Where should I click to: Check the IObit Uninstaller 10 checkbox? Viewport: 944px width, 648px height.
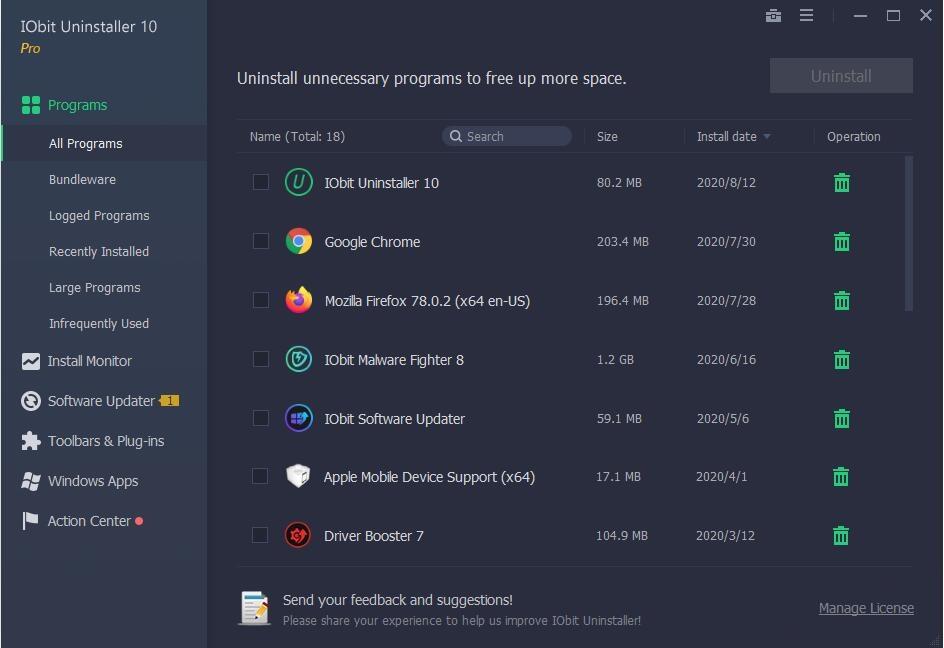pos(261,182)
